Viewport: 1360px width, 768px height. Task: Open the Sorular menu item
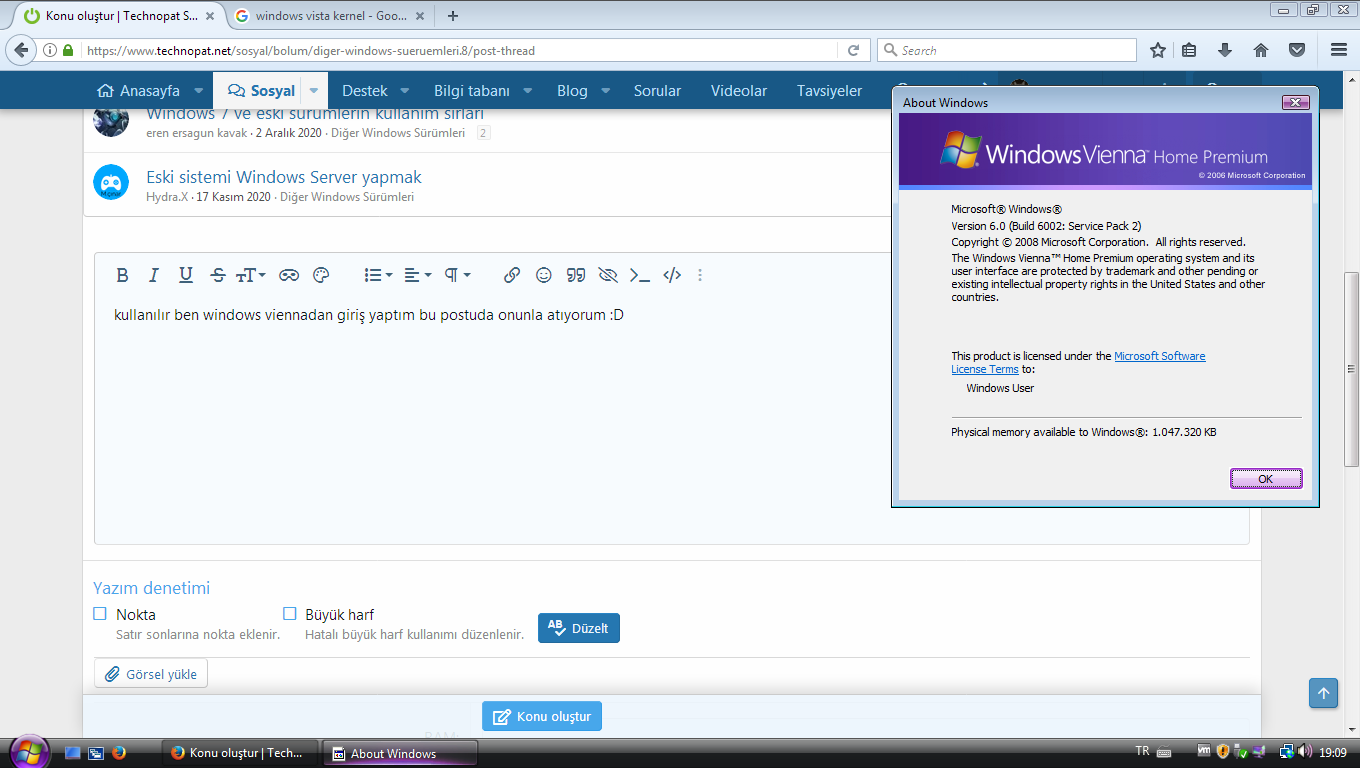click(657, 91)
